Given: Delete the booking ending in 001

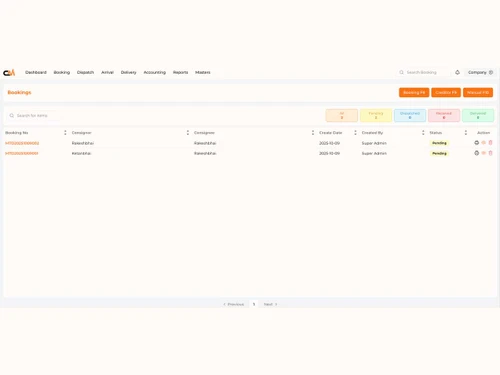Looking at the screenshot, I should [x=490, y=153].
